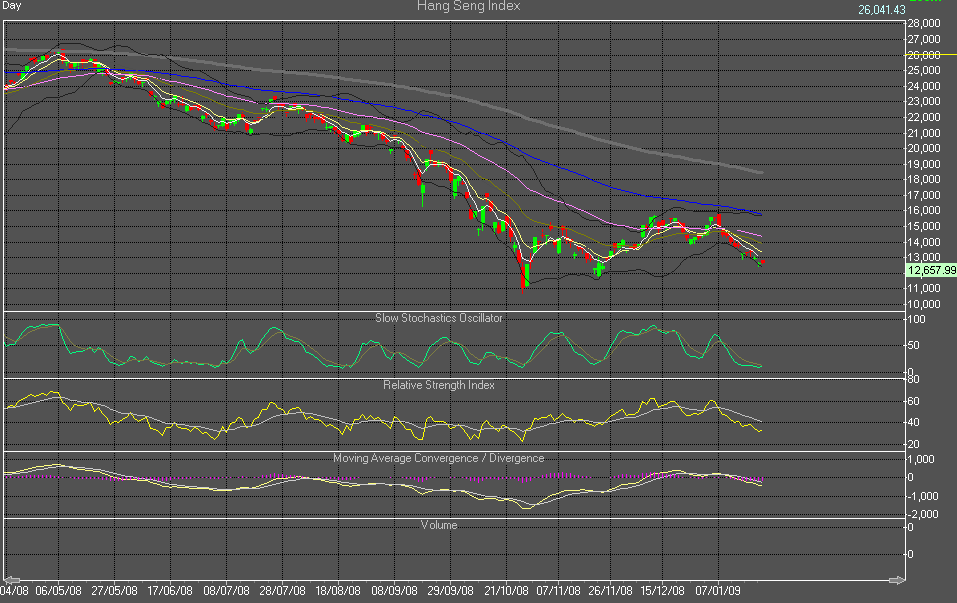This screenshot has height=603, width=957.
Task: Select the "19,000" level on the price axis
Action: 924,164
